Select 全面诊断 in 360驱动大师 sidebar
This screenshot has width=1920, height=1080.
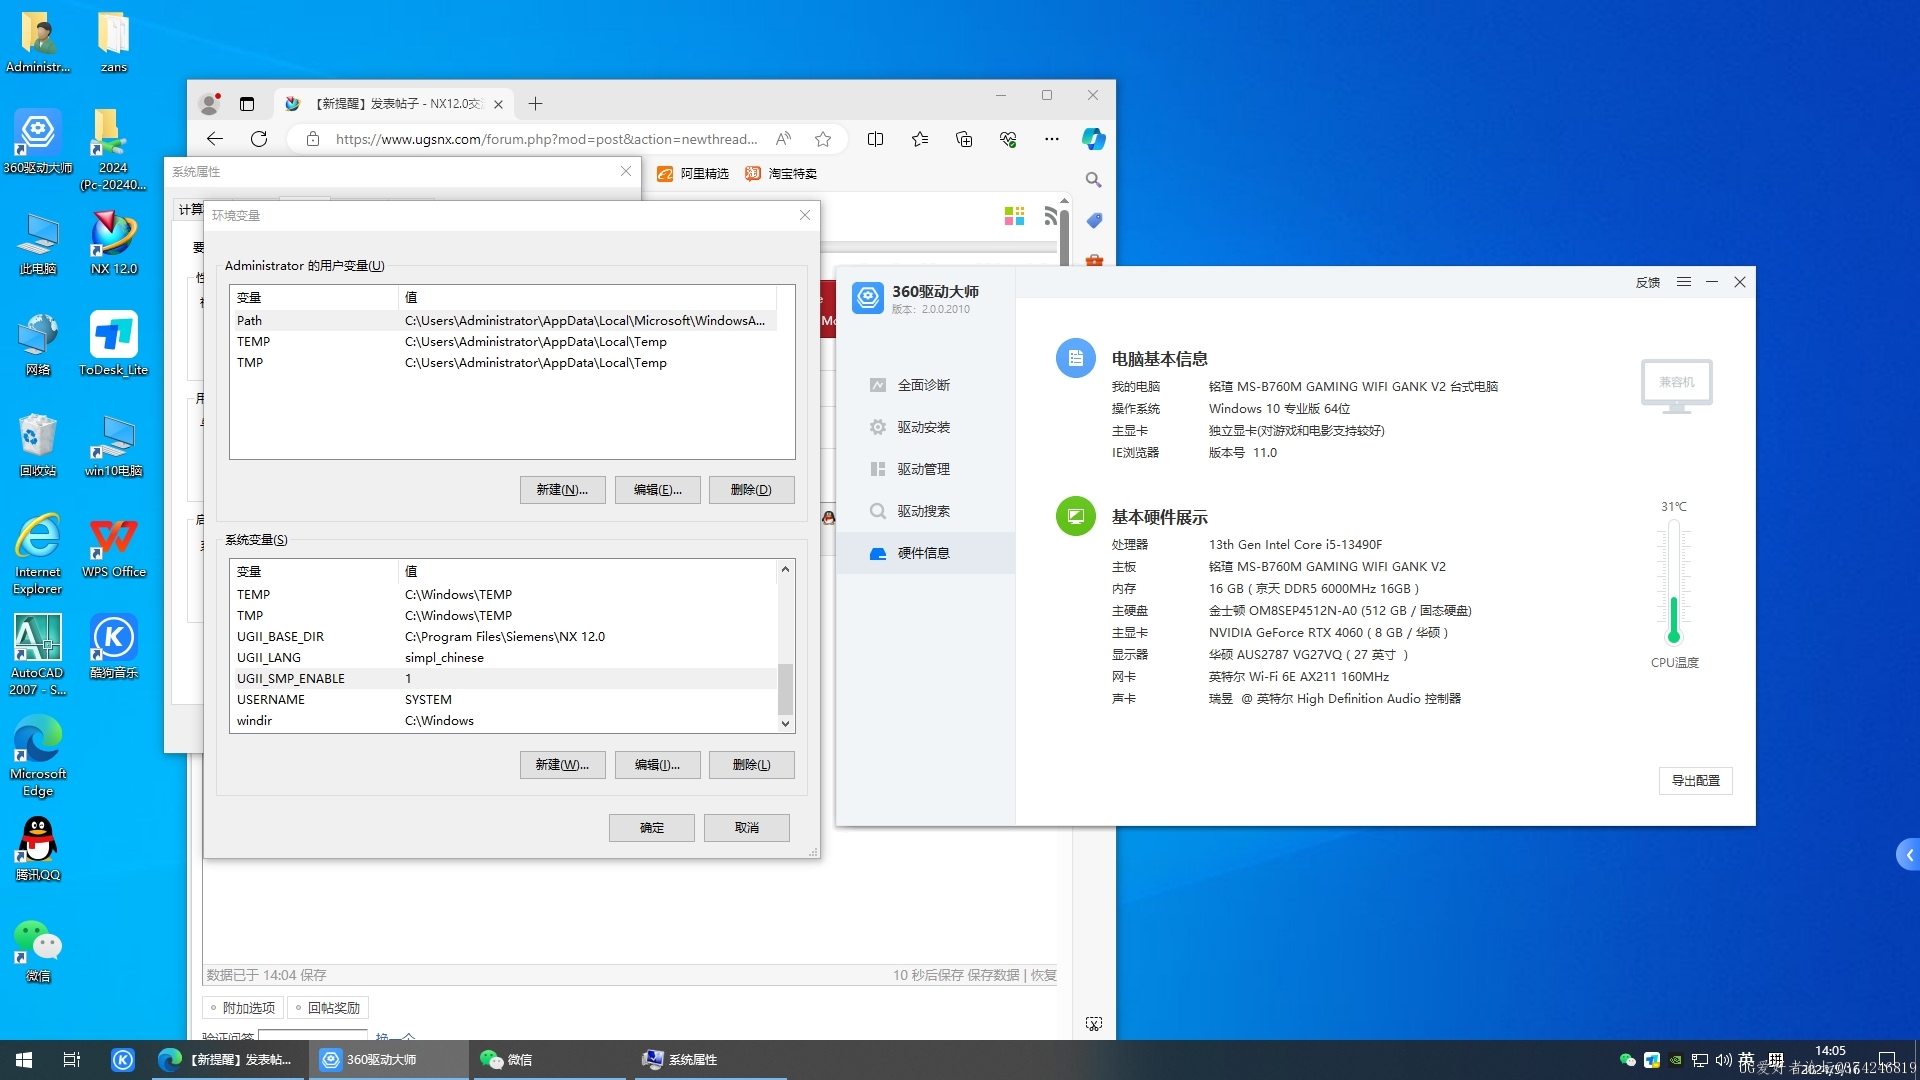924,385
